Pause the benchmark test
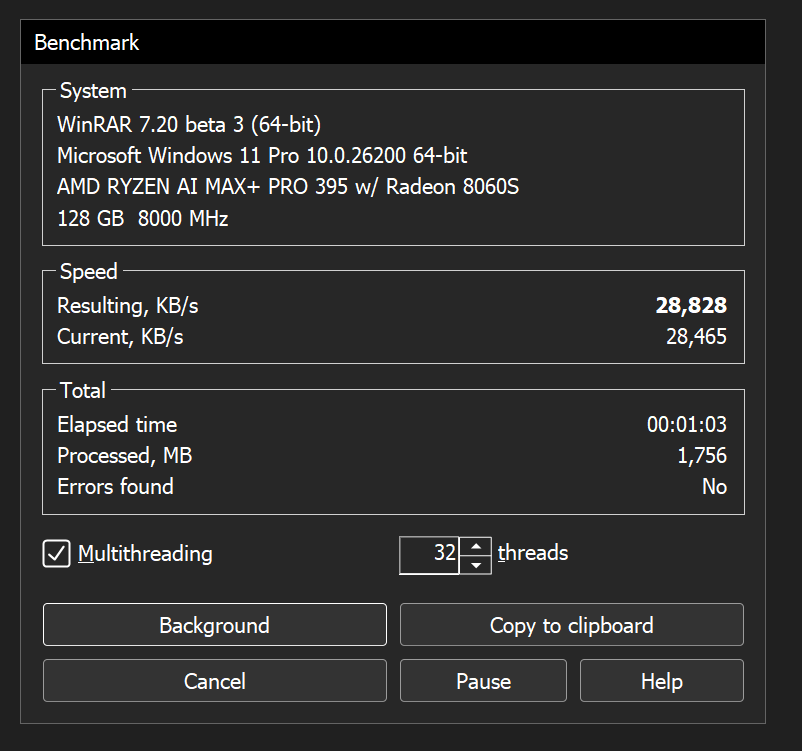The image size is (802, 751). tap(483, 681)
